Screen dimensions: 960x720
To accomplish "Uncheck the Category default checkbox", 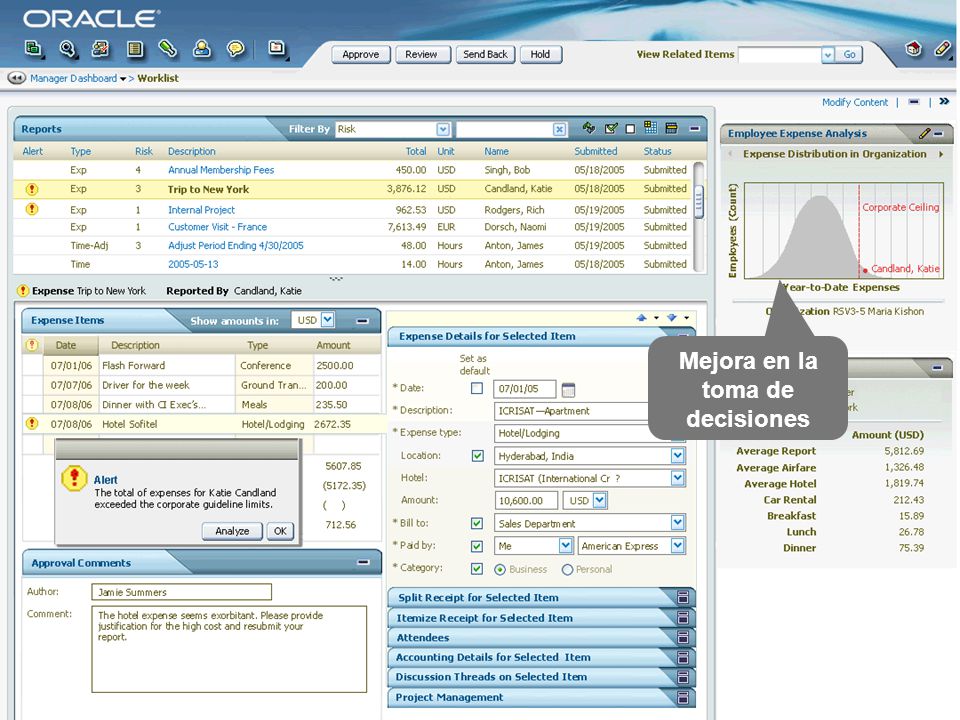I will coord(477,569).
